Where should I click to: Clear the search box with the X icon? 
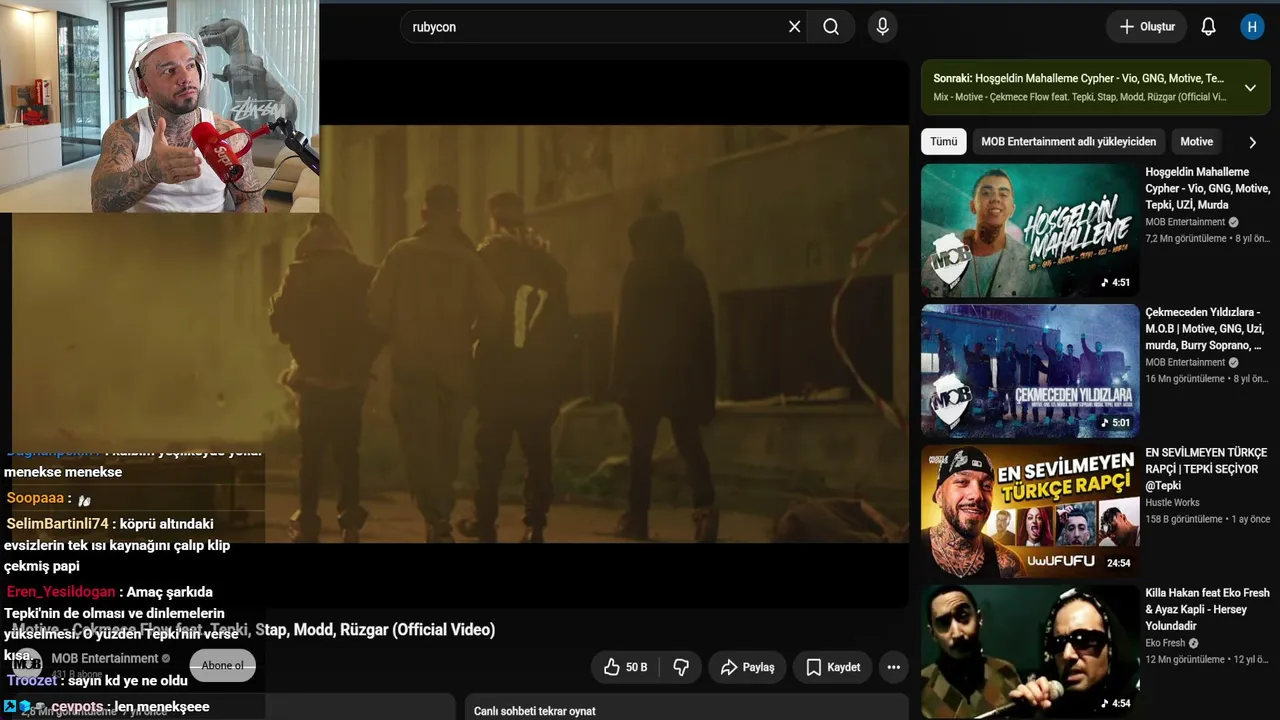click(x=794, y=27)
